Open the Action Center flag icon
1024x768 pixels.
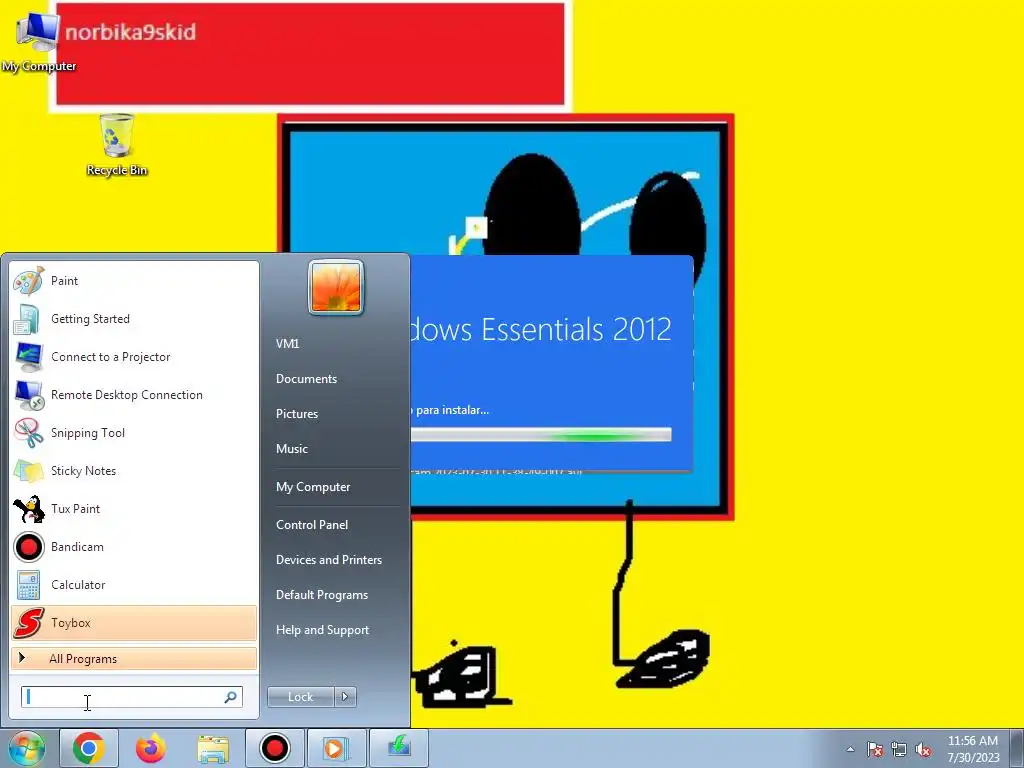(874, 750)
